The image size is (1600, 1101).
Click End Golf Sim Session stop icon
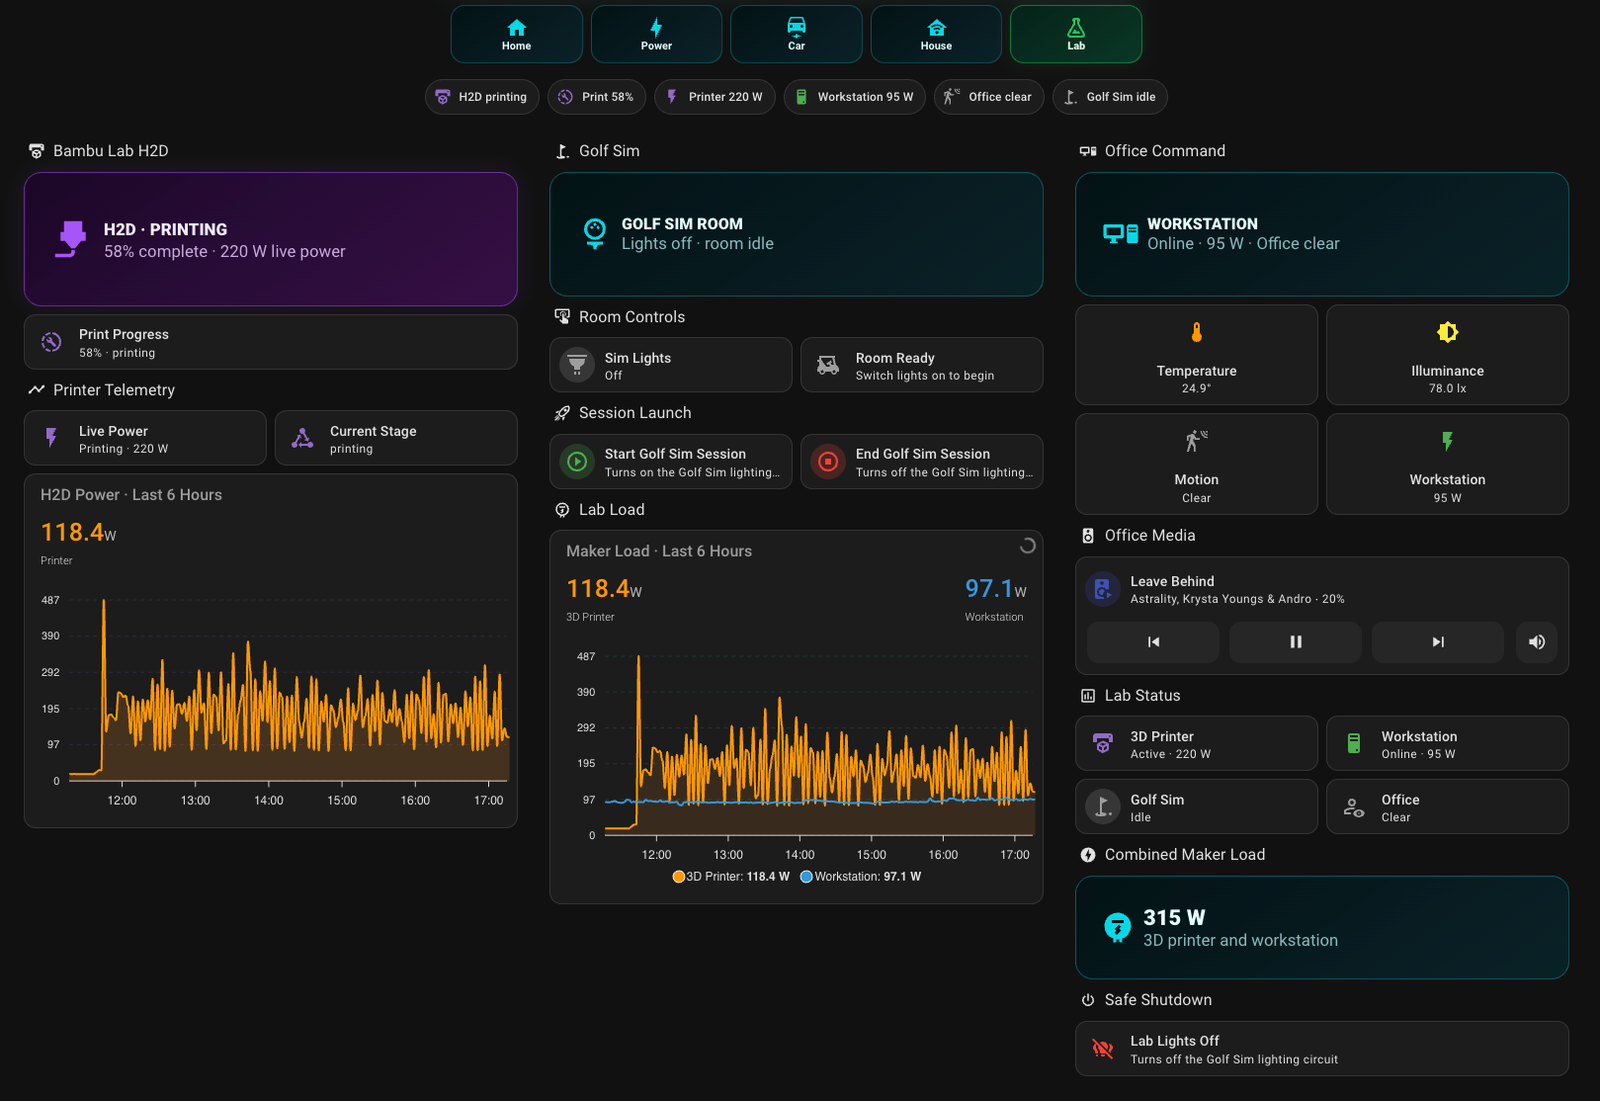(x=828, y=462)
